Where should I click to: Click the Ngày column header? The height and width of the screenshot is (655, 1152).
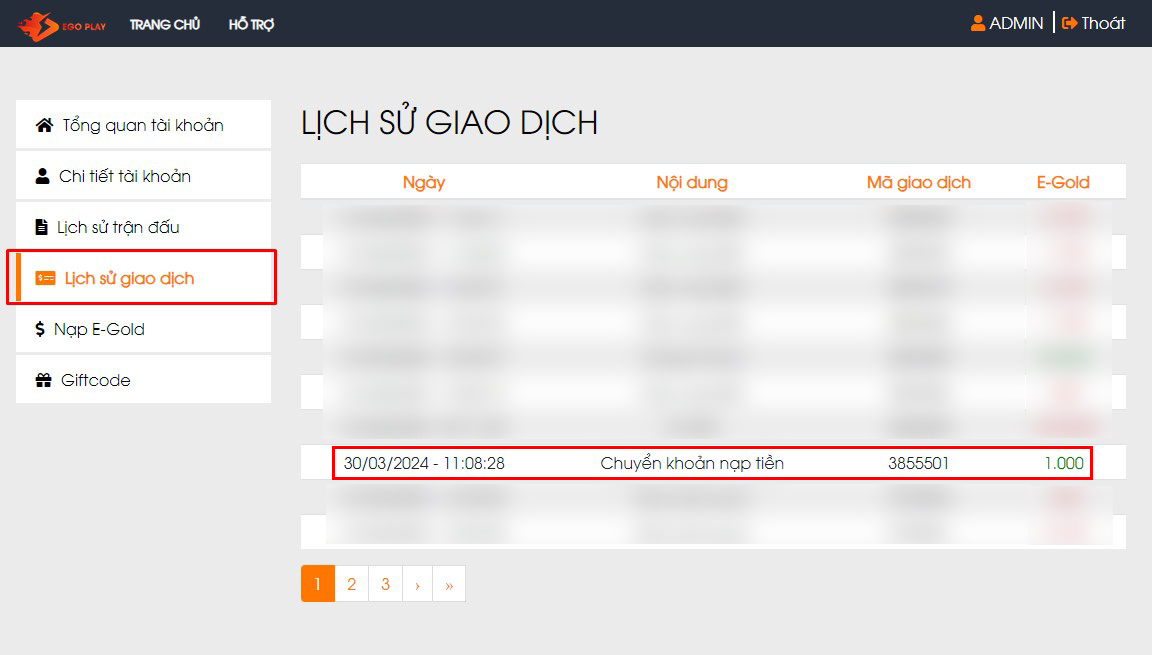(x=424, y=182)
